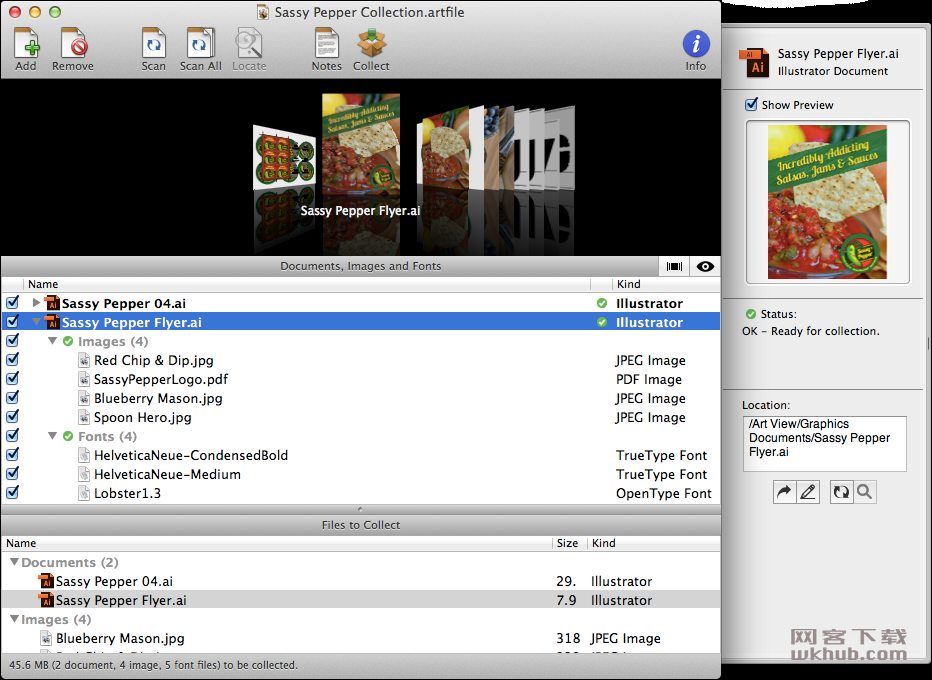This screenshot has height=680, width=932.
Task: Click the Location path text field
Action: coord(824,443)
